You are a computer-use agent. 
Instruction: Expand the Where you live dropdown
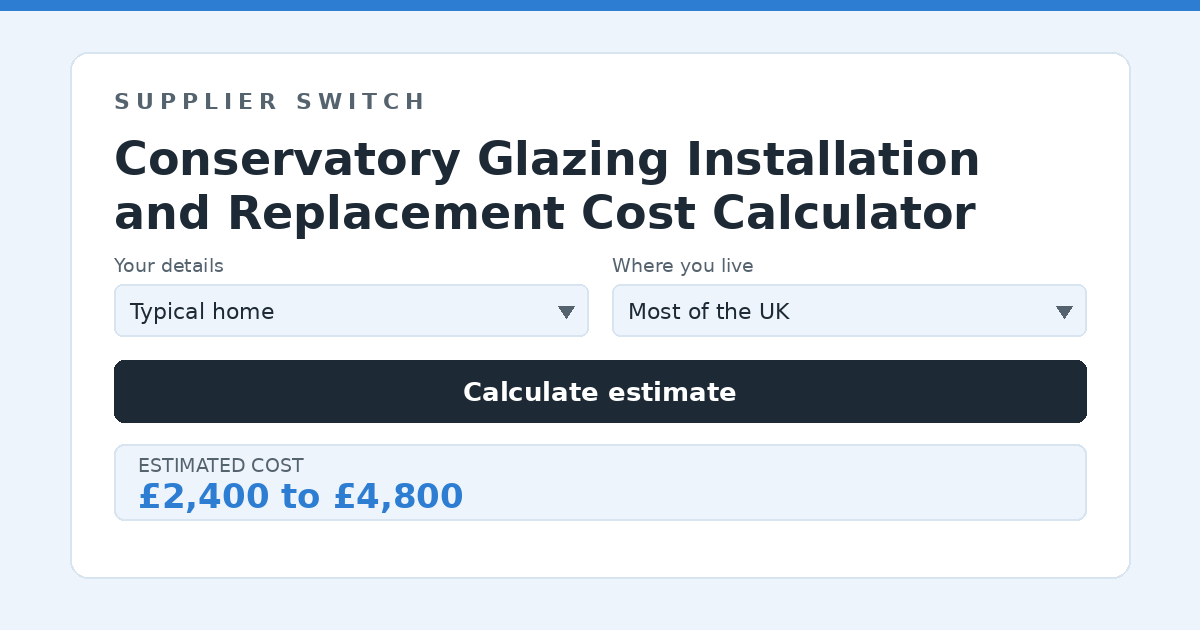click(849, 311)
